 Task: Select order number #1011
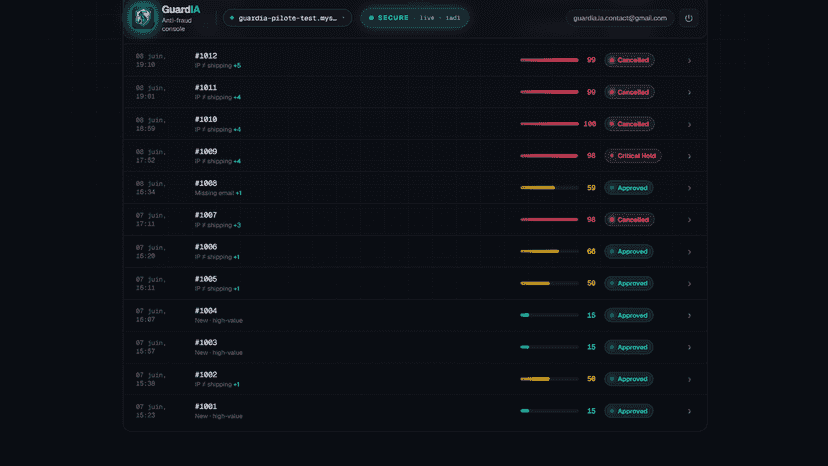206,88
